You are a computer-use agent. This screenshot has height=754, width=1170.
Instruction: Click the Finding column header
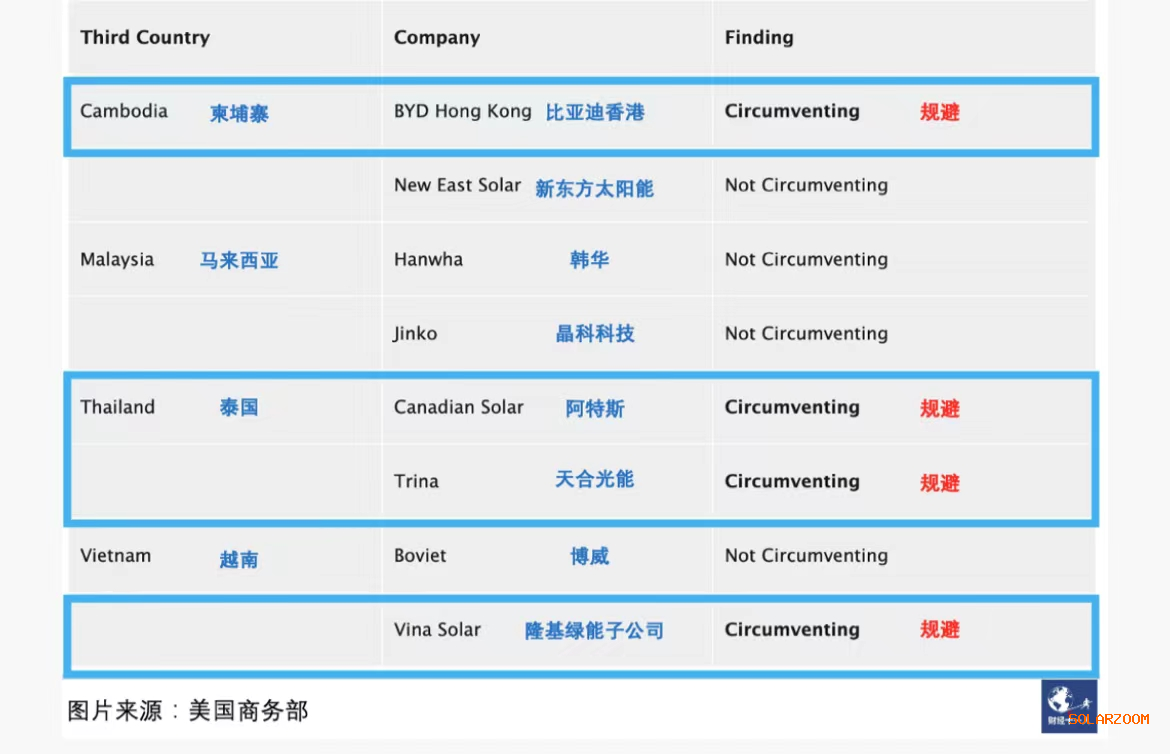point(759,38)
